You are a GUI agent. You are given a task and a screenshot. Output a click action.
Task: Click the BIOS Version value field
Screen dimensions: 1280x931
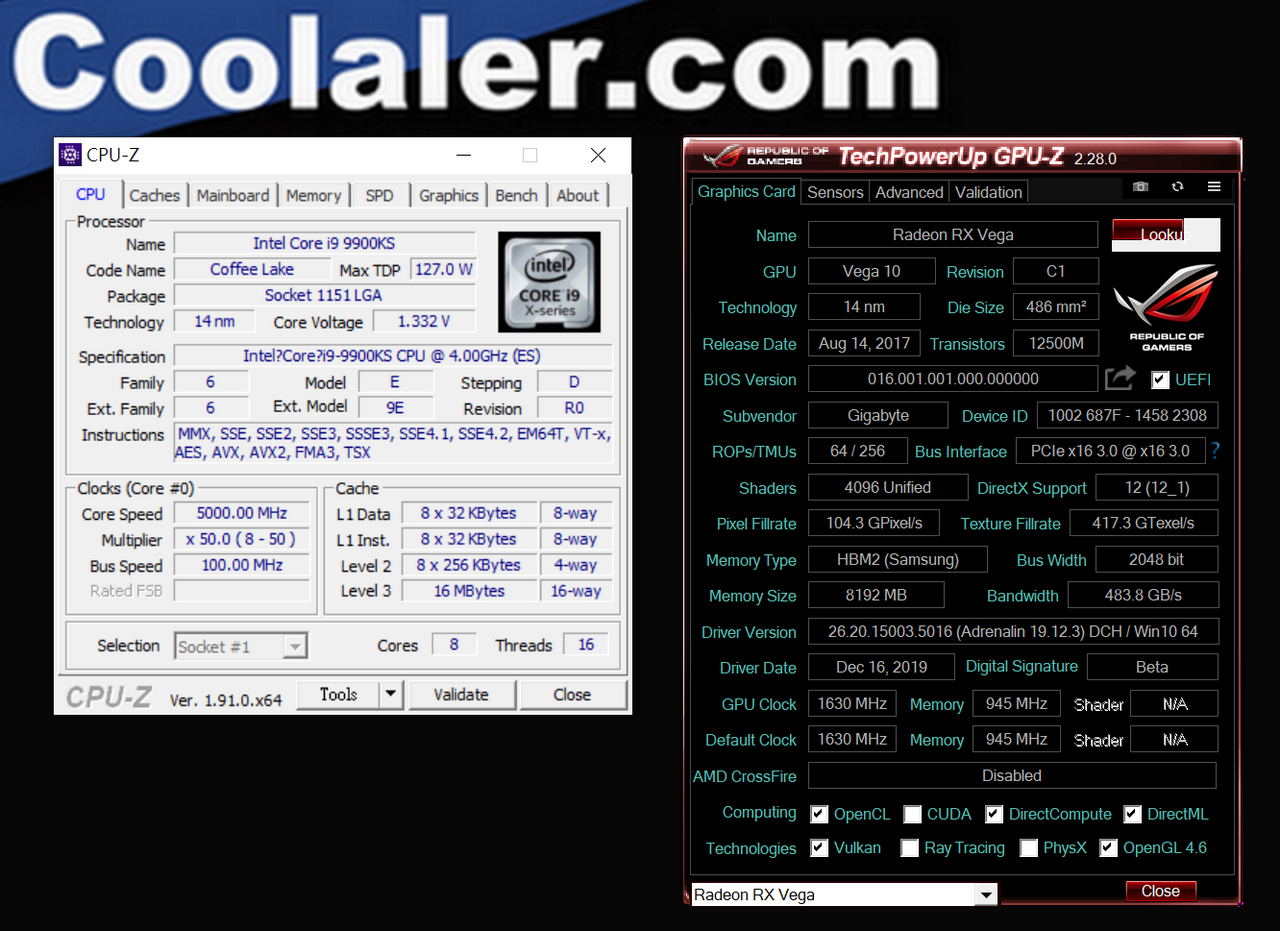click(953, 379)
